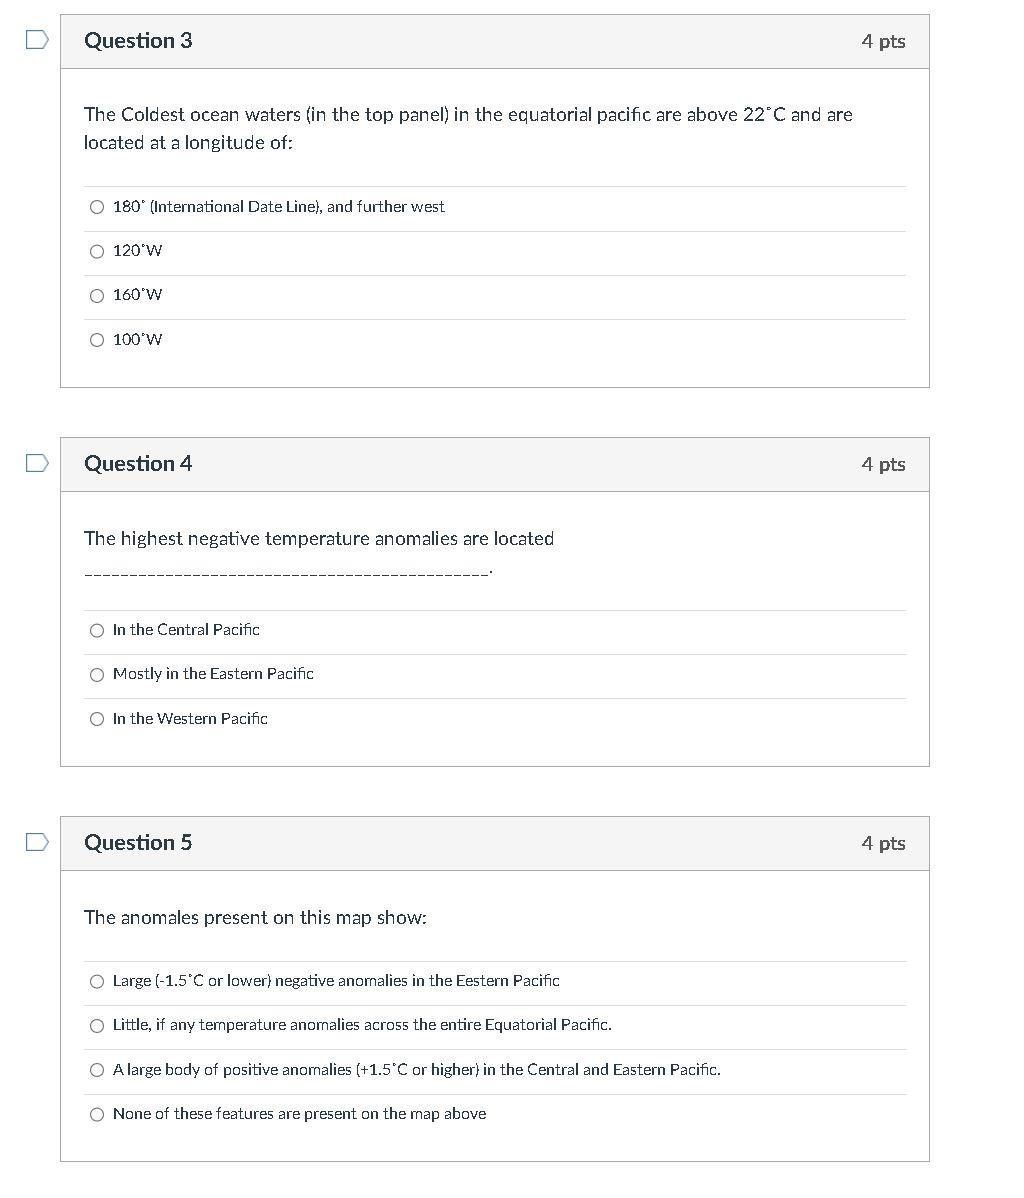1024x1198 pixels.
Task: Select the positive anomalies (+1.5°C) answer
Action: pos(97,1069)
